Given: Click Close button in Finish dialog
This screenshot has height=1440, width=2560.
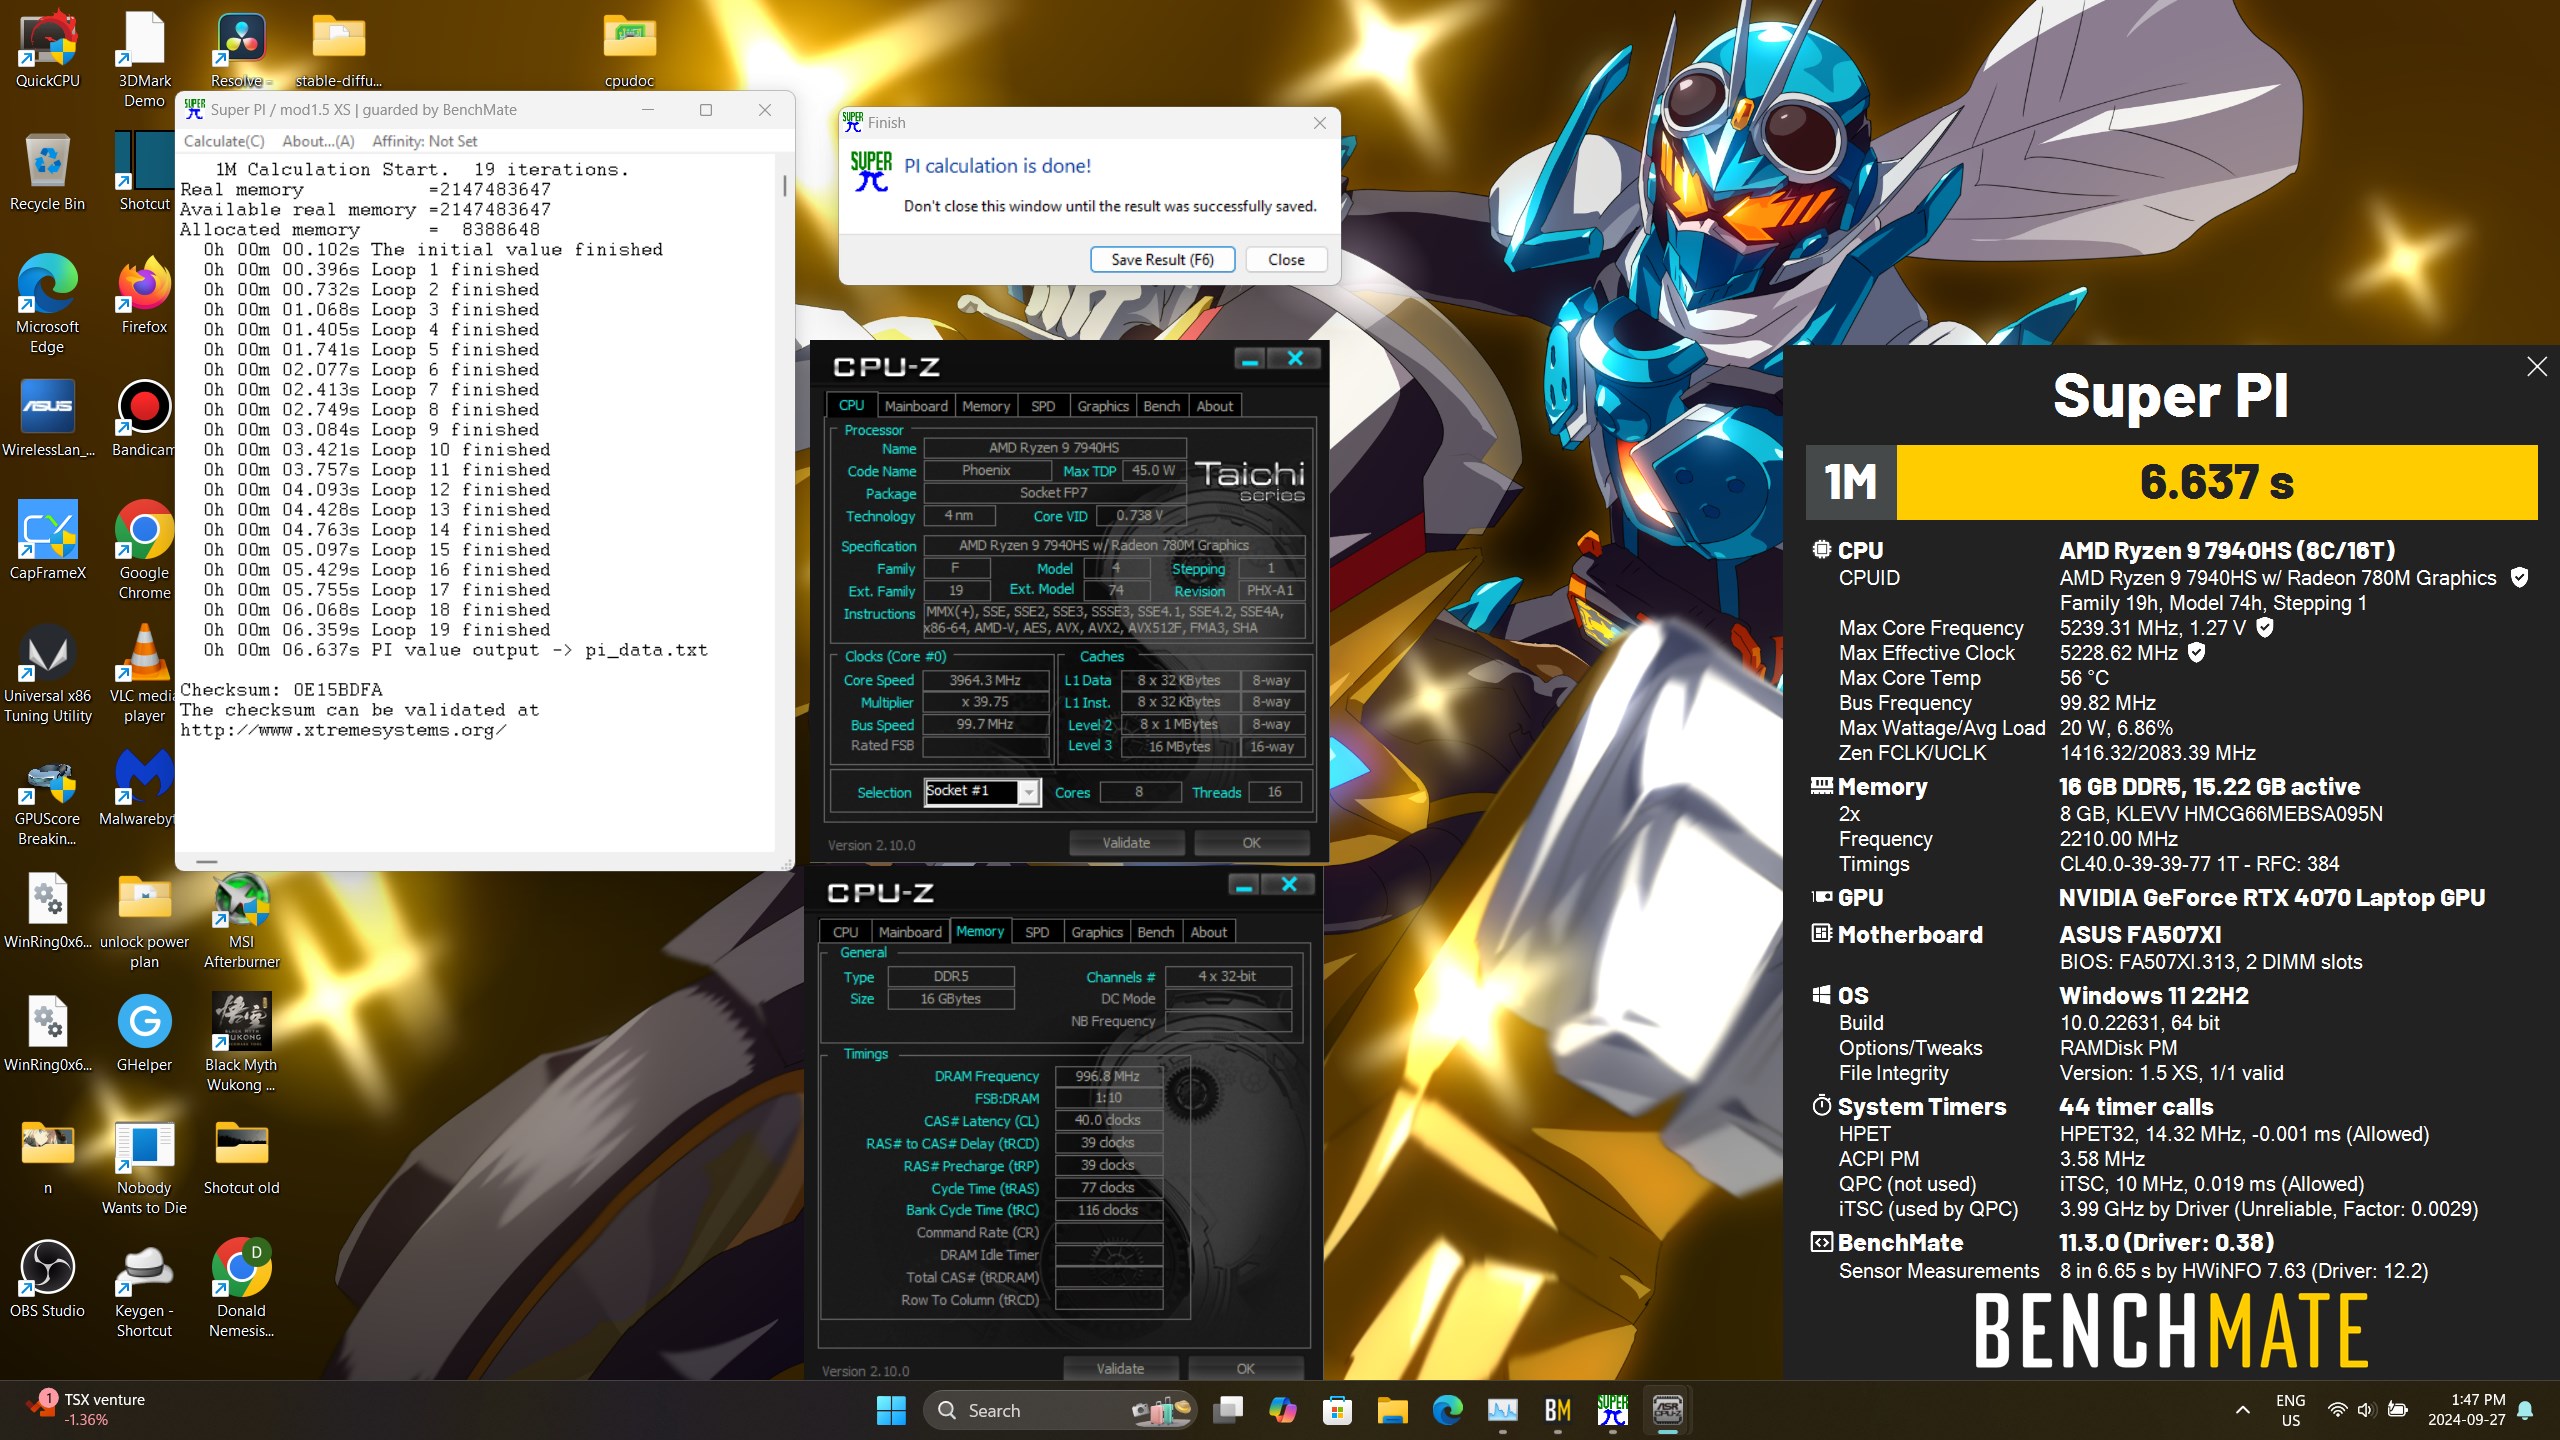Looking at the screenshot, I should (x=1286, y=260).
